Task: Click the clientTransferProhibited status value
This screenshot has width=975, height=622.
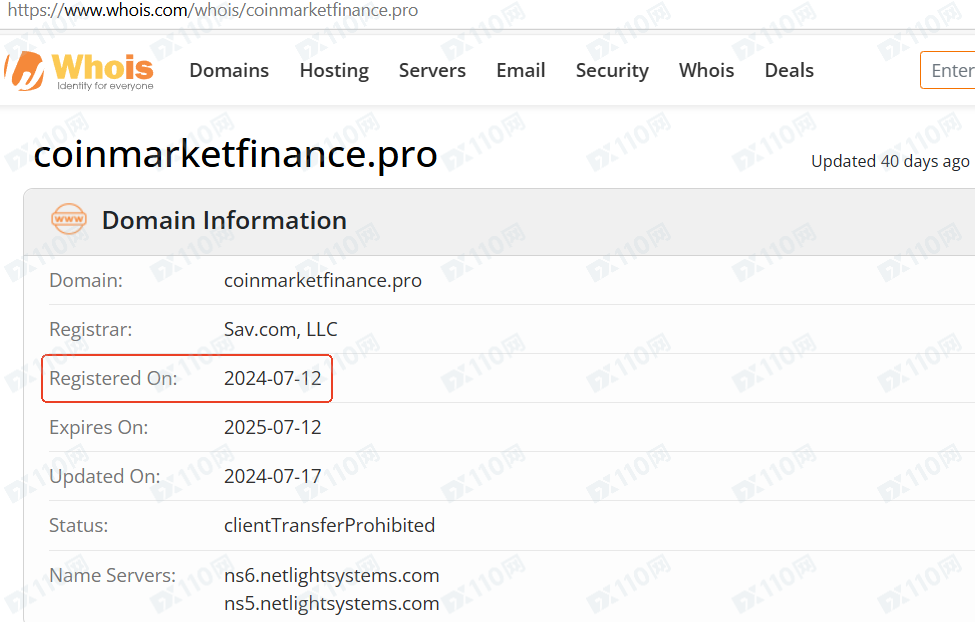Action: 329,525
